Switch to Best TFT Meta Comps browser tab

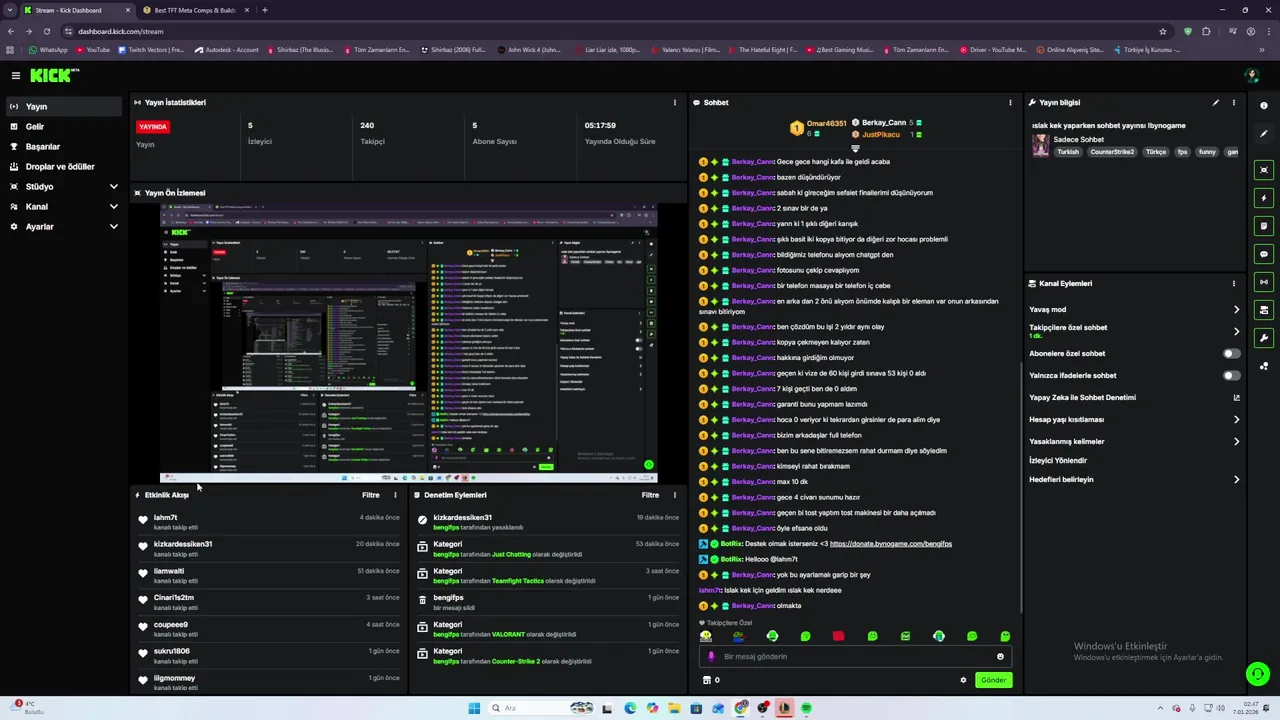pyautogui.click(x=195, y=10)
